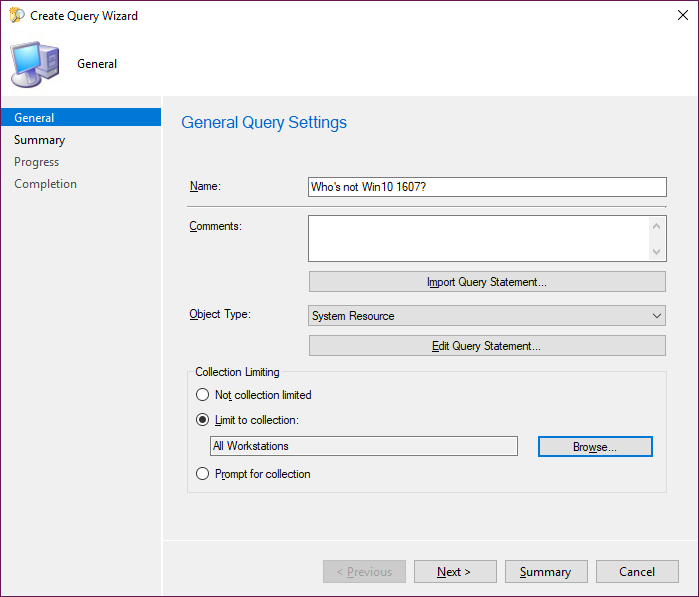Go to the Summary wizard step
Viewport: 699px width, 597px height.
click(x=40, y=140)
